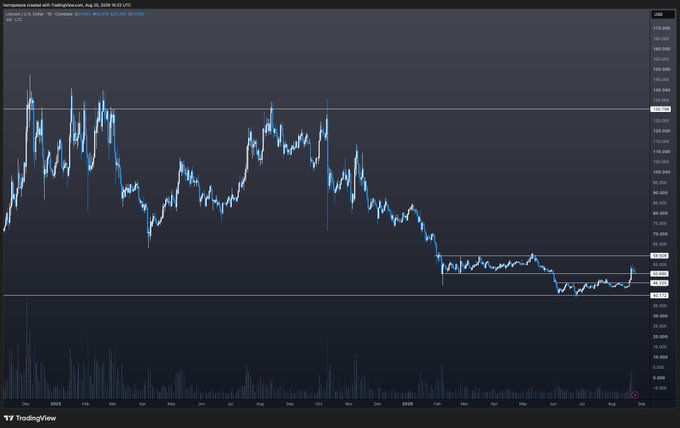
Task: Click the 130.798 price label
Action: pyautogui.click(x=660, y=109)
